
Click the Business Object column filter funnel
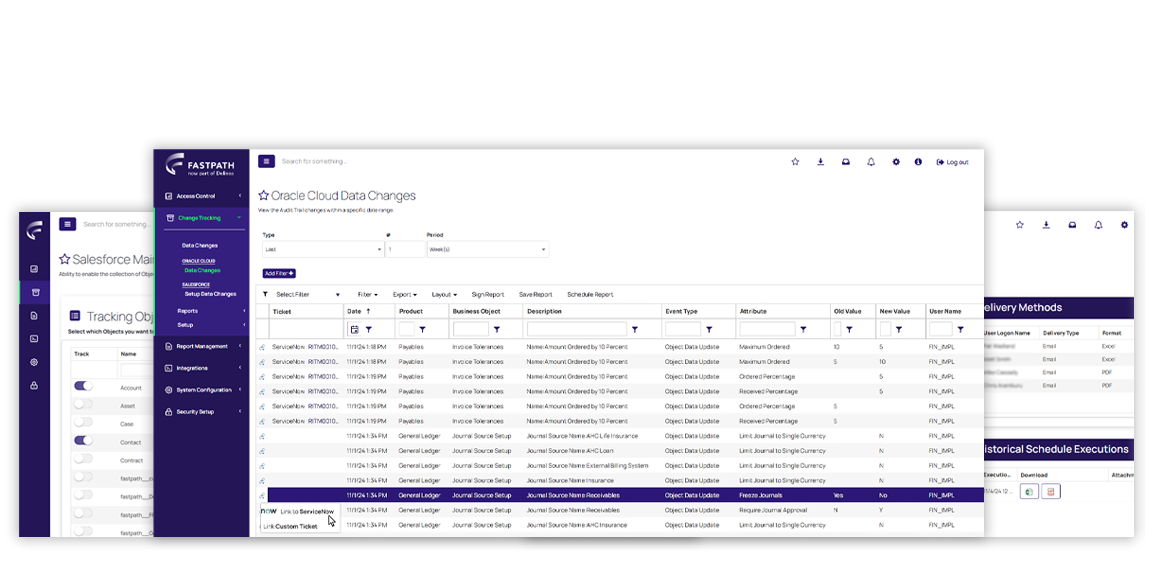(x=497, y=330)
